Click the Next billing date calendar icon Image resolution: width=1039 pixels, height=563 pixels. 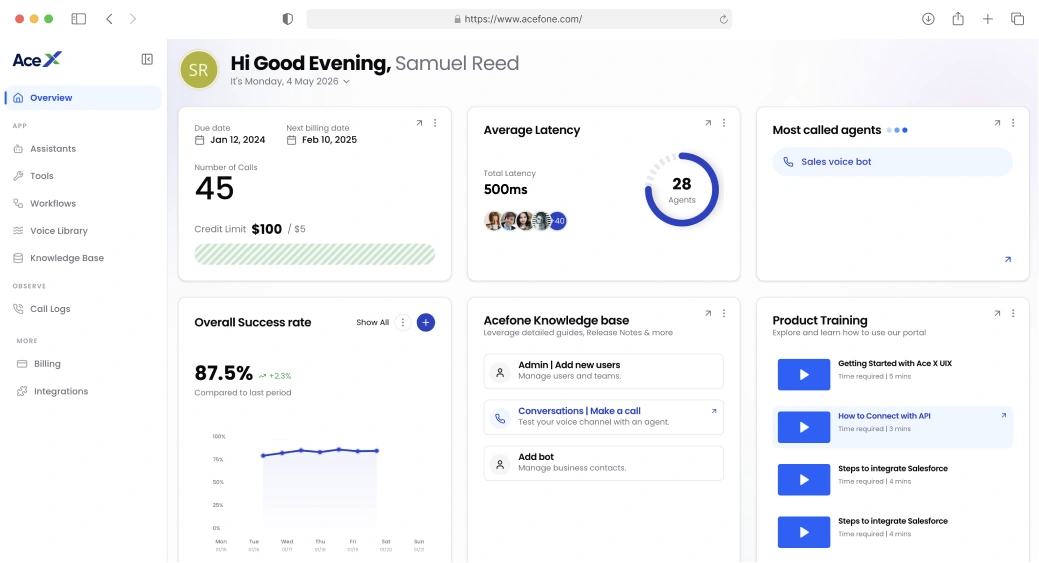tap(291, 140)
